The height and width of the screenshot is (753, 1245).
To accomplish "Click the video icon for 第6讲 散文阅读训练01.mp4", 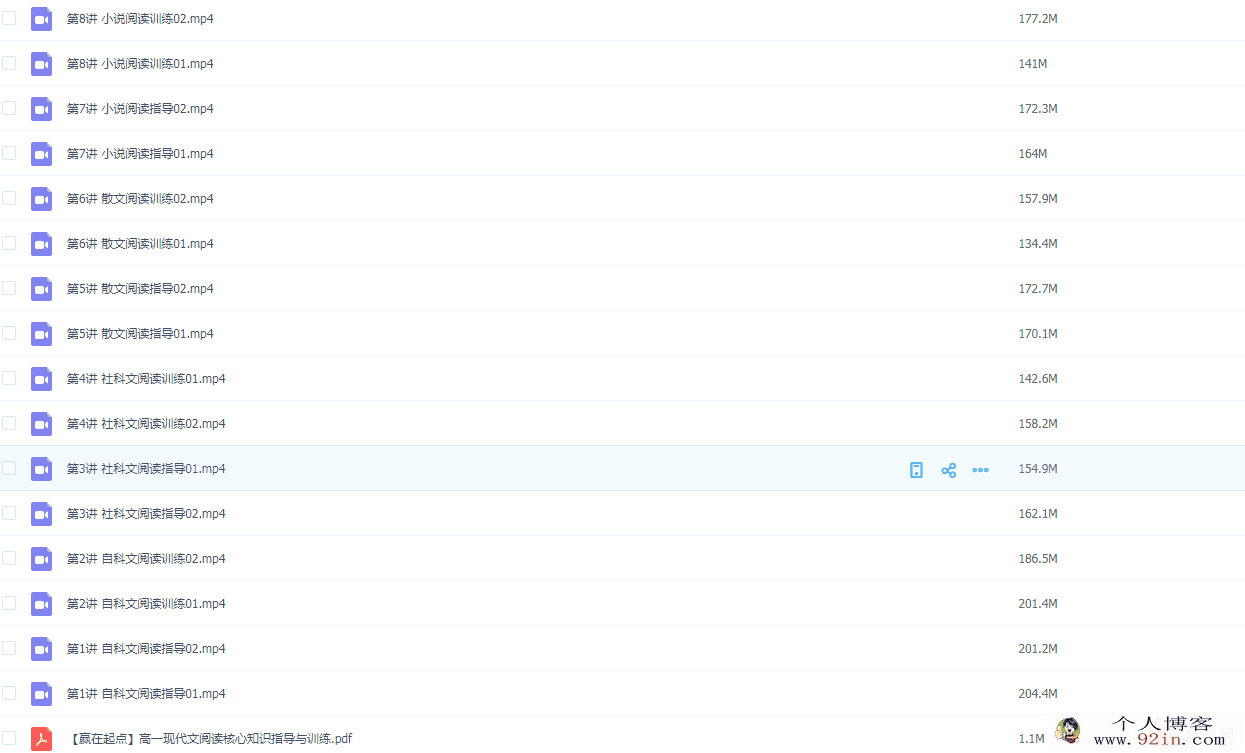I will [41, 244].
